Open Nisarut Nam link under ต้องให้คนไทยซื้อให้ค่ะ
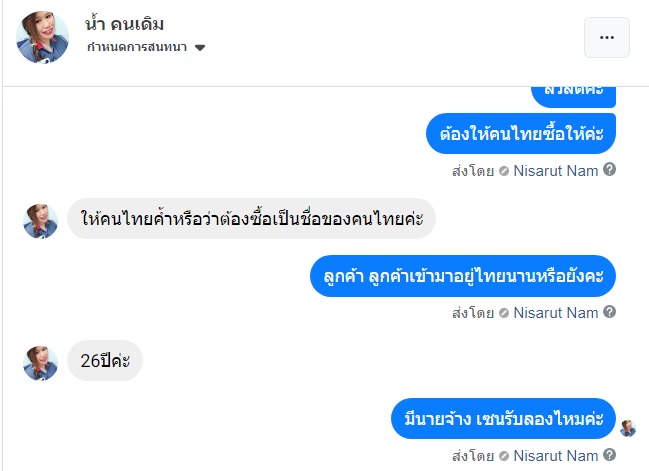 pyautogui.click(x=556, y=170)
